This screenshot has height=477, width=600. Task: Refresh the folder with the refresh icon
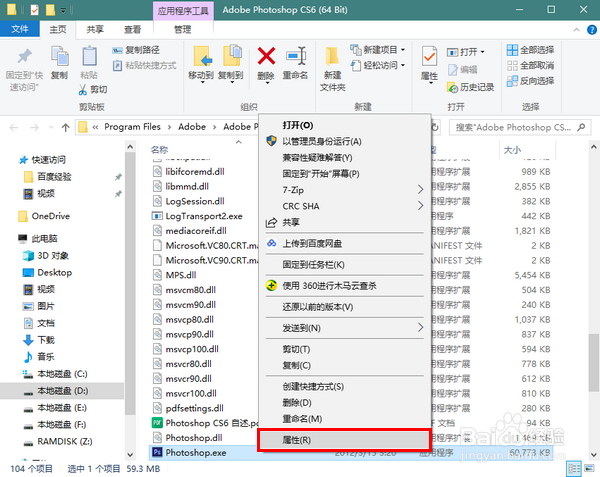point(435,127)
